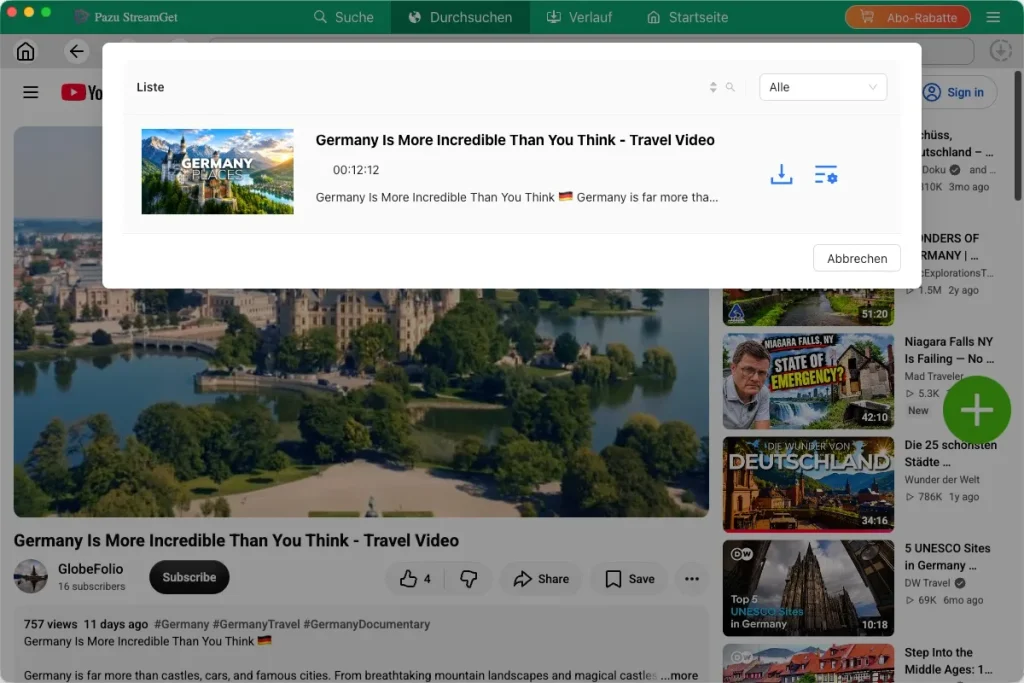Click the #GermanyDocumentary hashtag
Viewport: 1024px width, 683px height.
coord(366,624)
